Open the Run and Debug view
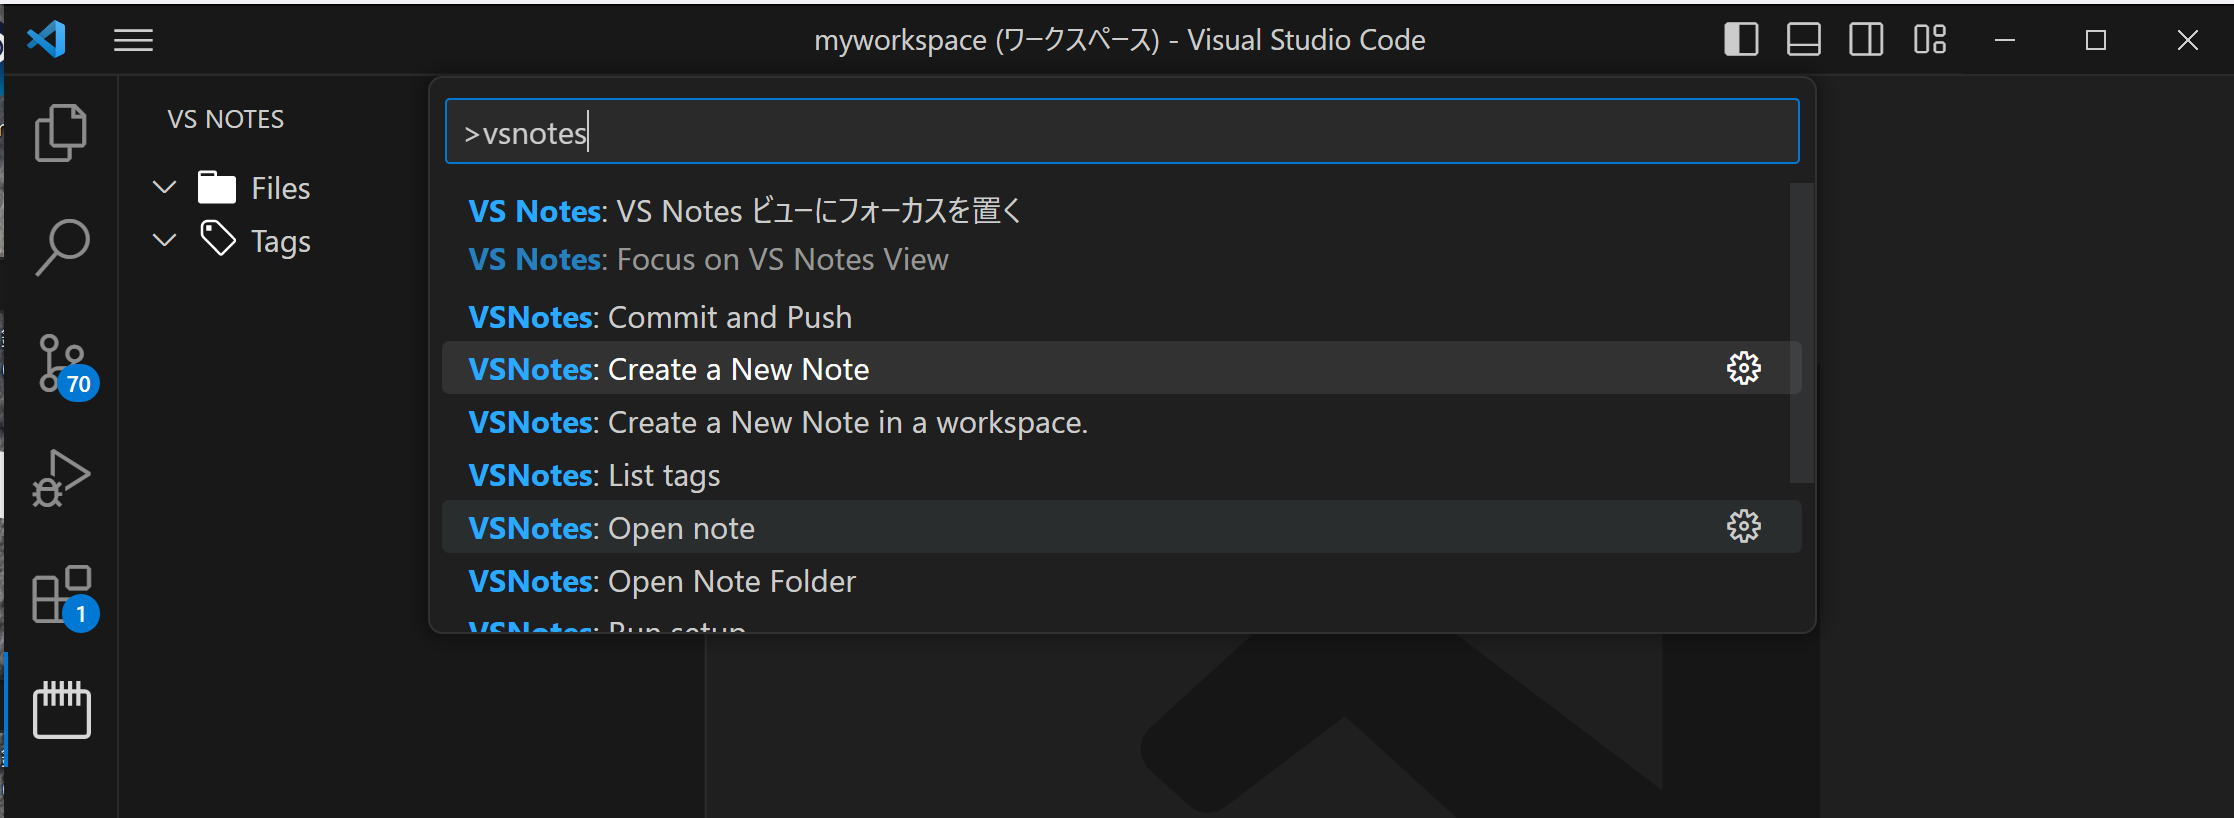This screenshot has width=2234, height=818. tap(61, 478)
